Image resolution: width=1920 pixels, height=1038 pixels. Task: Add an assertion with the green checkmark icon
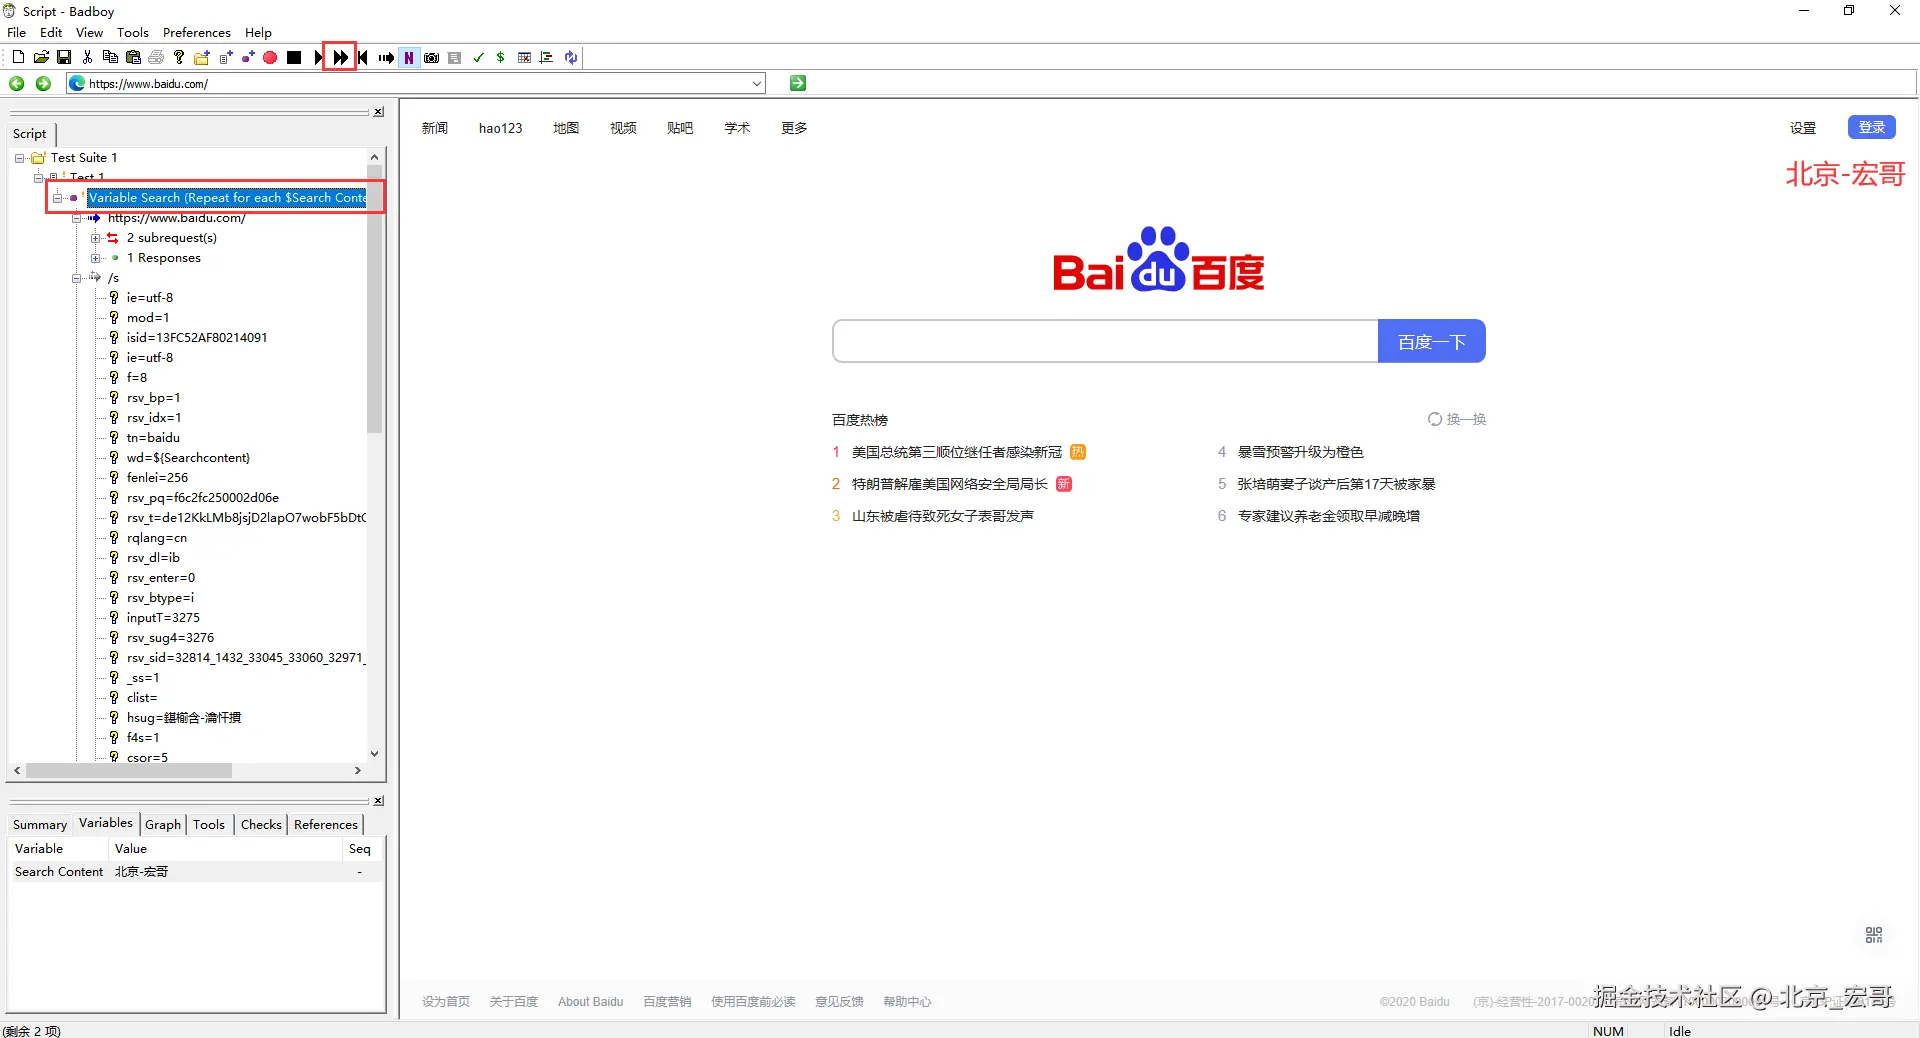point(478,57)
